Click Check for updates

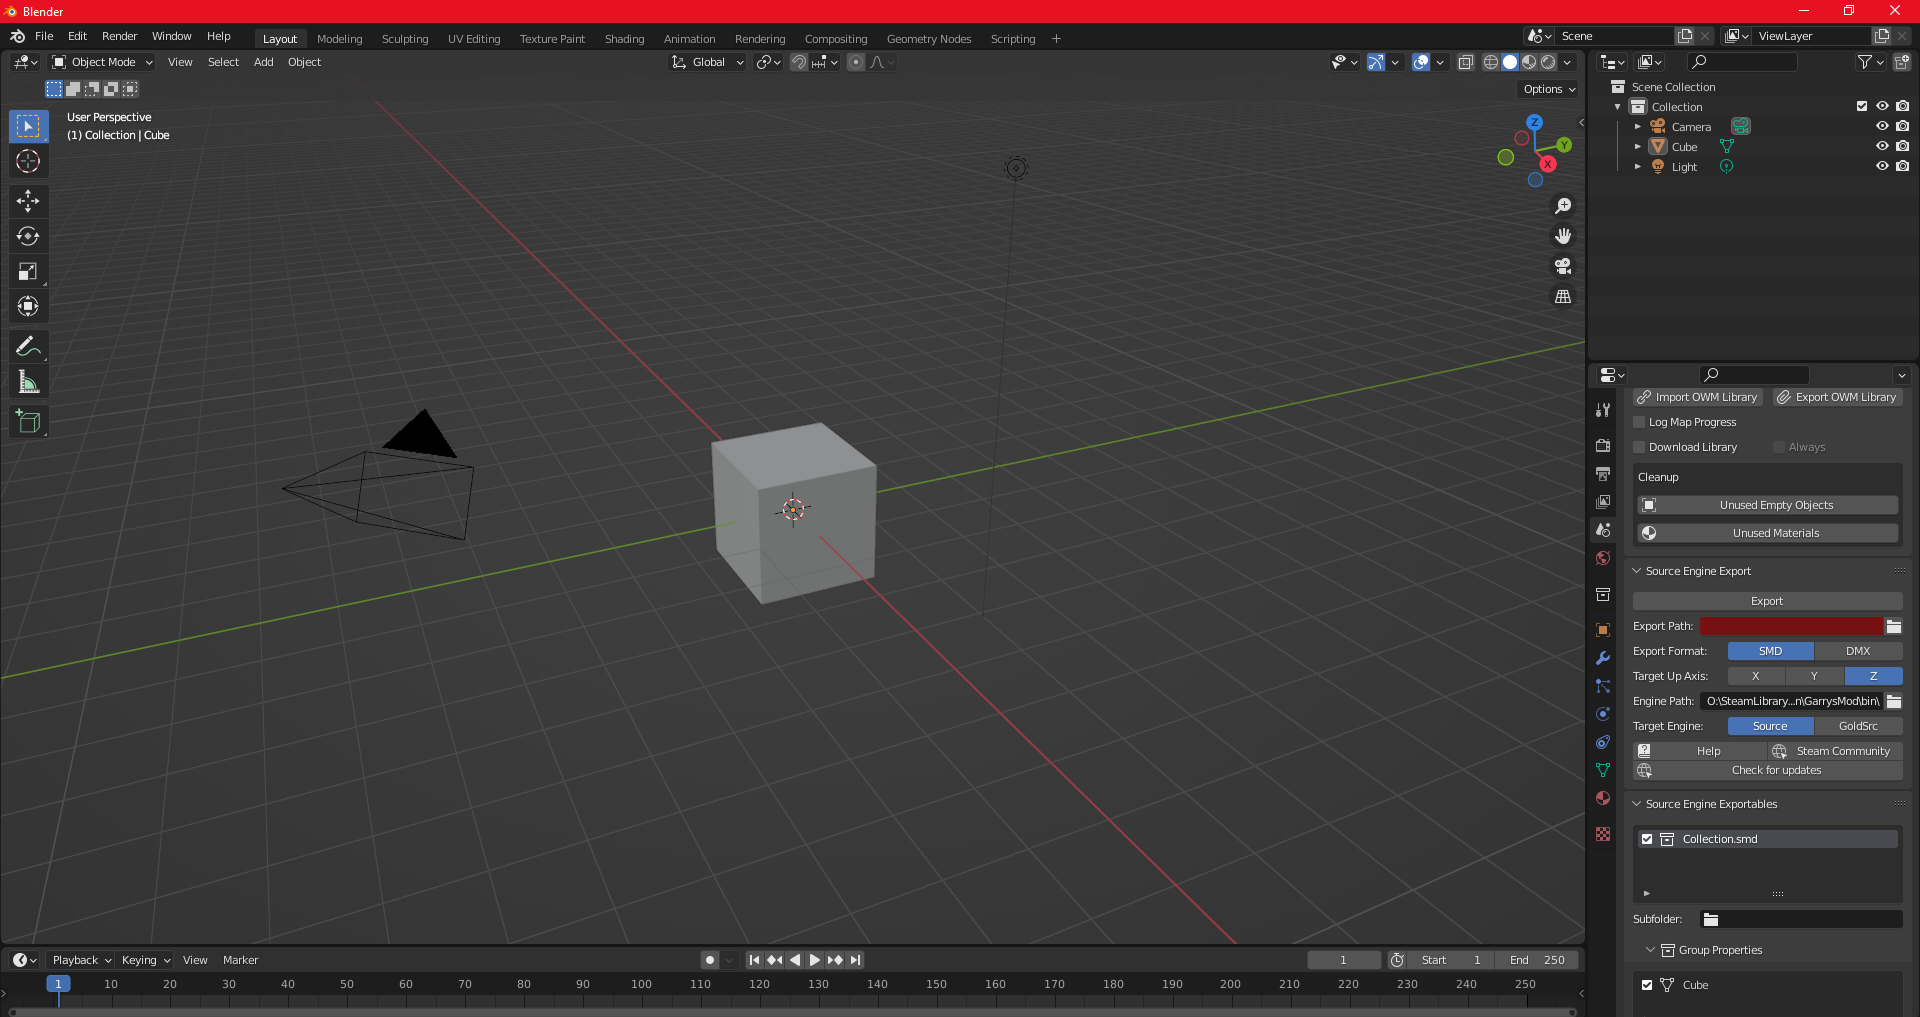1767,770
